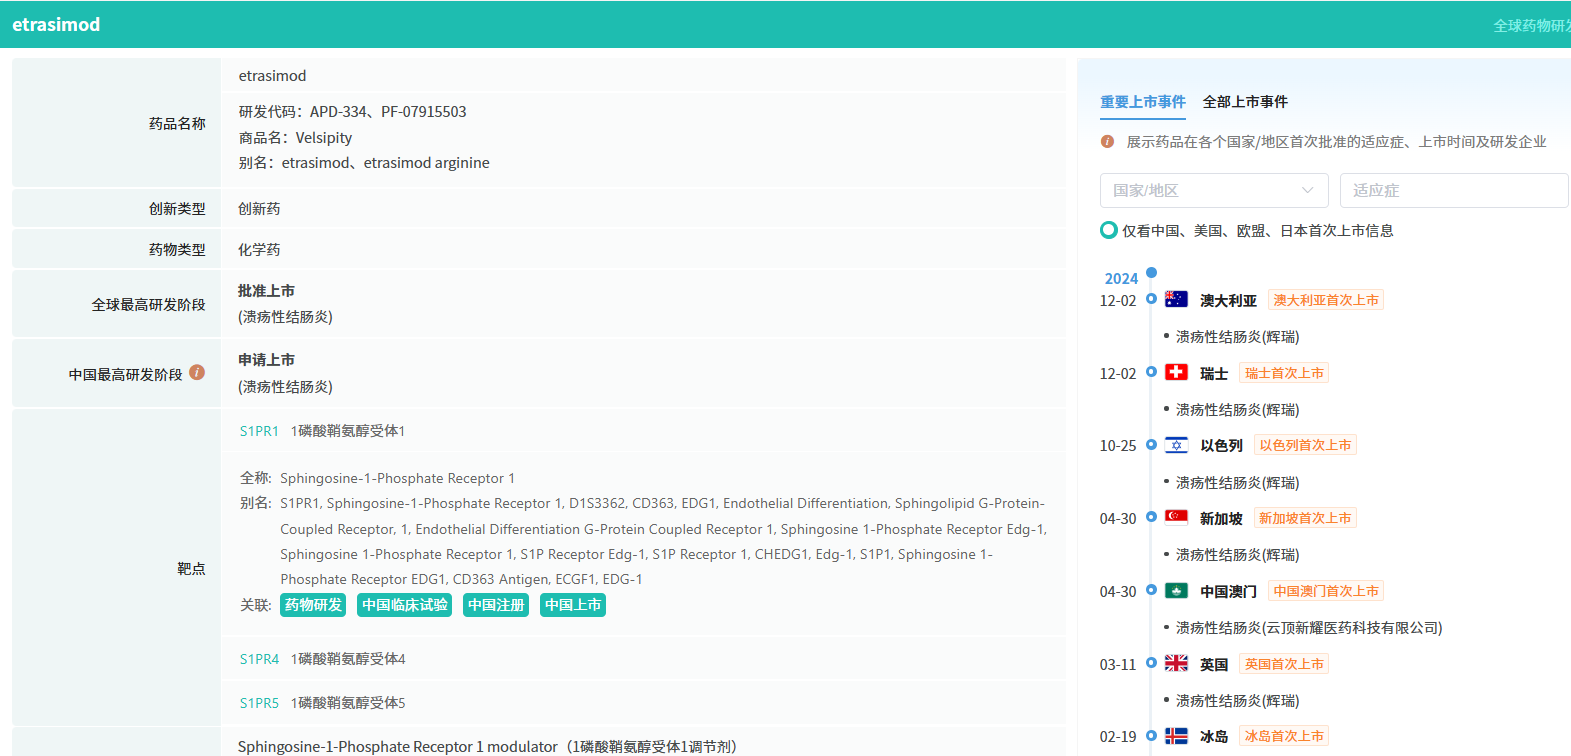This screenshot has width=1571, height=756.
Task: Select the 重要上市事件 tab
Action: pos(1142,102)
